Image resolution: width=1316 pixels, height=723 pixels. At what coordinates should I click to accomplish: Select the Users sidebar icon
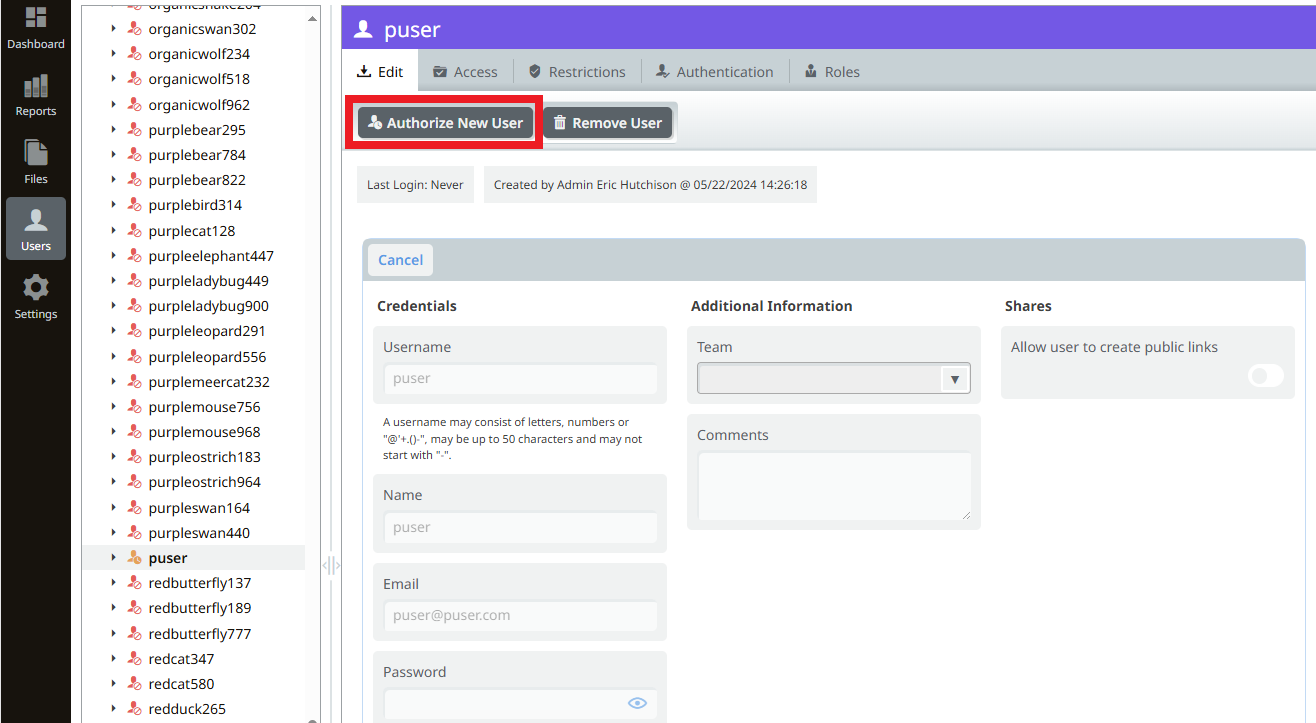tap(36, 228)
